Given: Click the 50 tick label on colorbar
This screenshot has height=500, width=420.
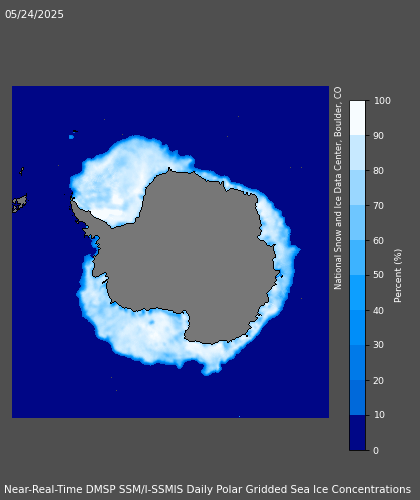Looking at the screenshot, I should coord(379,275).
